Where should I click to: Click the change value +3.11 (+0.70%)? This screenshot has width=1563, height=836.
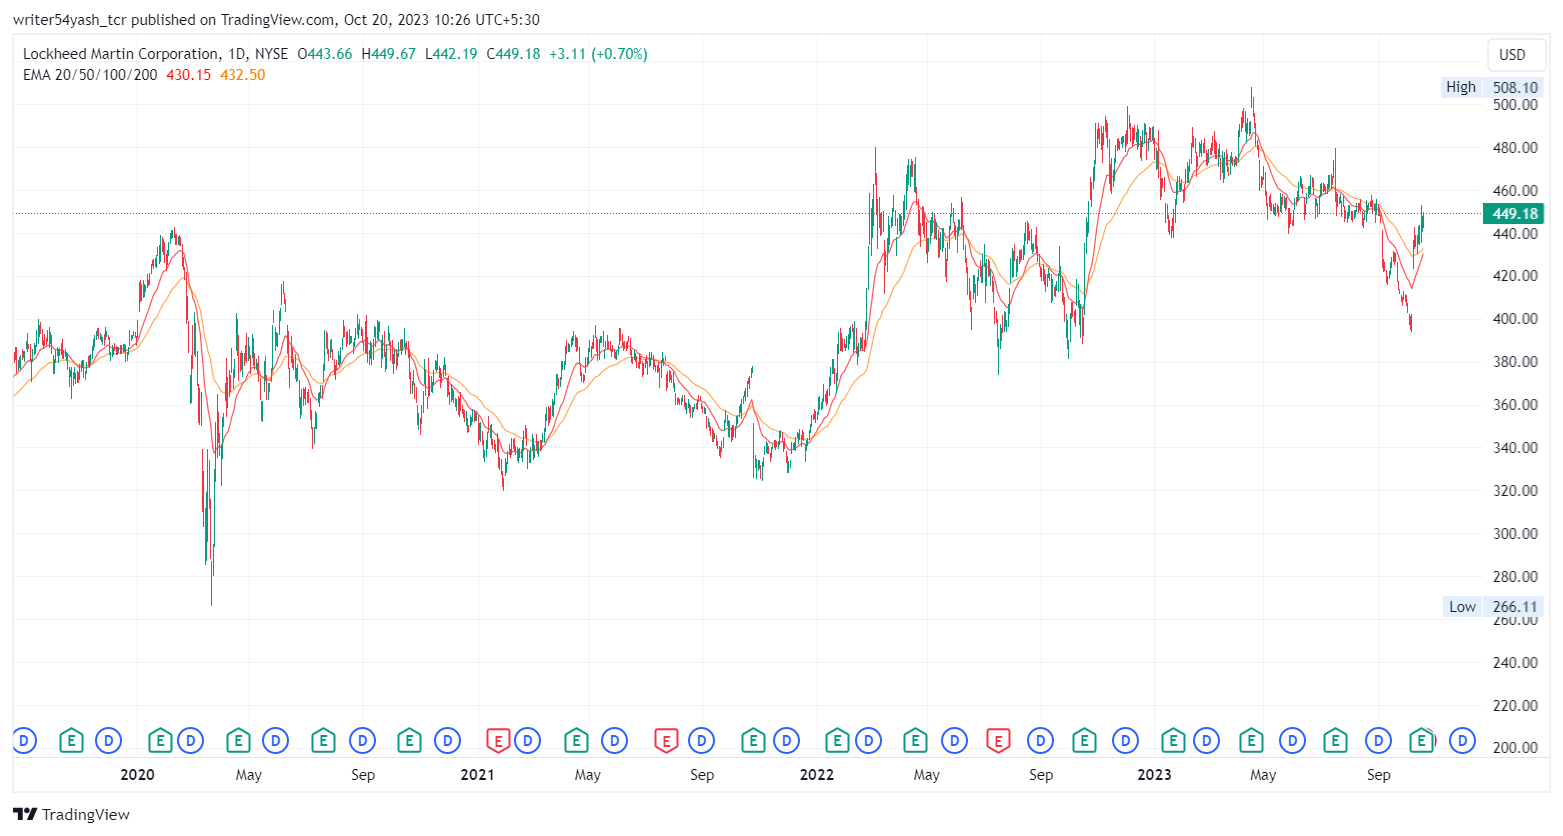coord(598,54)
